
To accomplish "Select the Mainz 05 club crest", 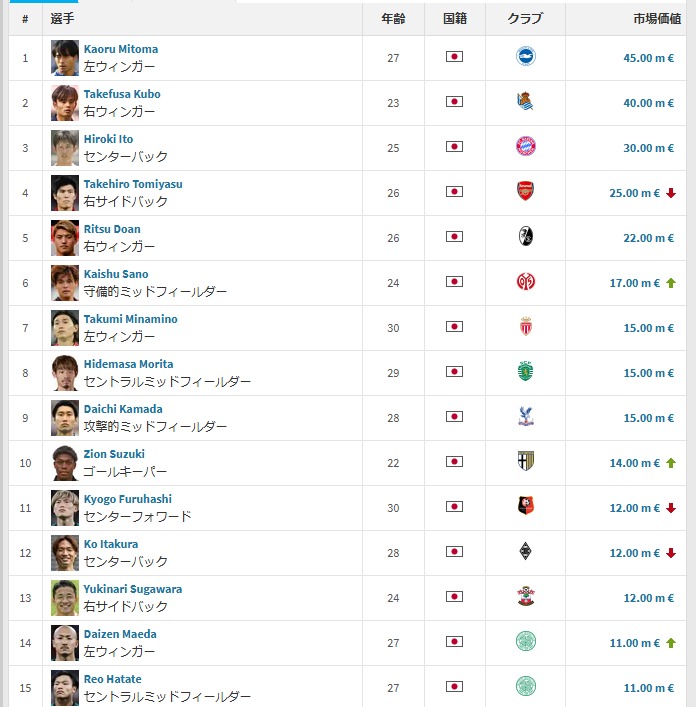I will pos(525,282).
